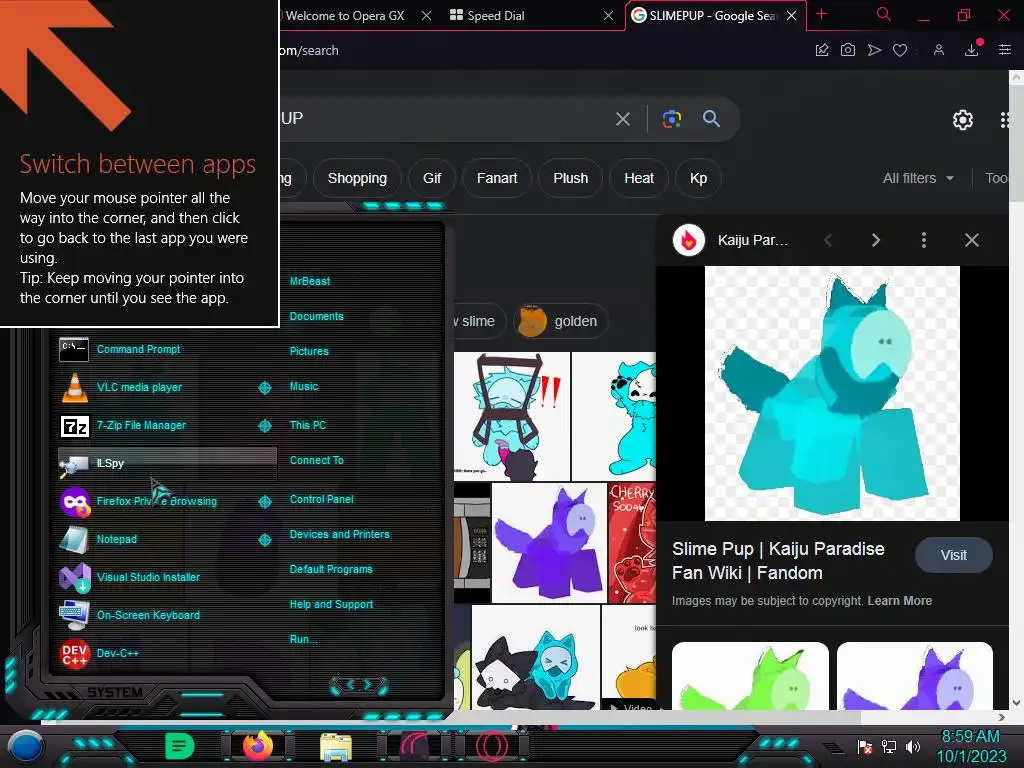Click the Action Center flag icon
This screenshot has width=1024, height=768.
point(865,746)
